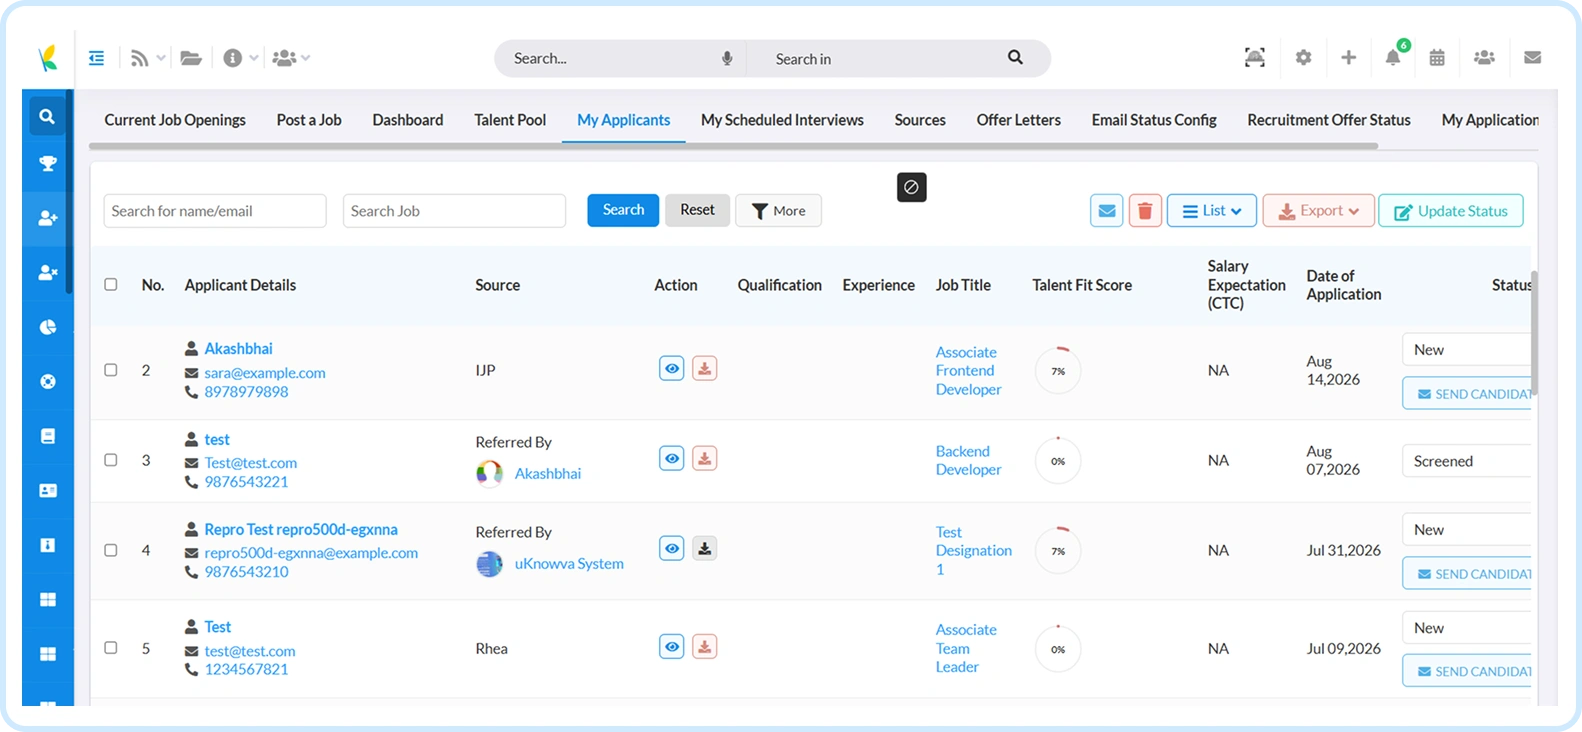Open the notifications bell
Screen dimensions: 1582x732
click(1393, 57)
